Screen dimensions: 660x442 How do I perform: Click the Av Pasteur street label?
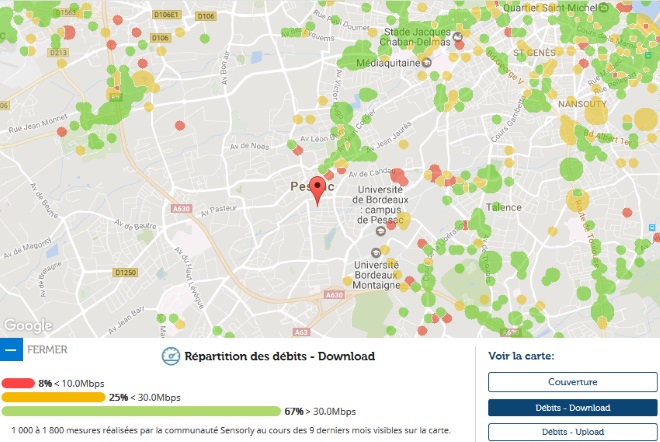[x=219, y=210]
